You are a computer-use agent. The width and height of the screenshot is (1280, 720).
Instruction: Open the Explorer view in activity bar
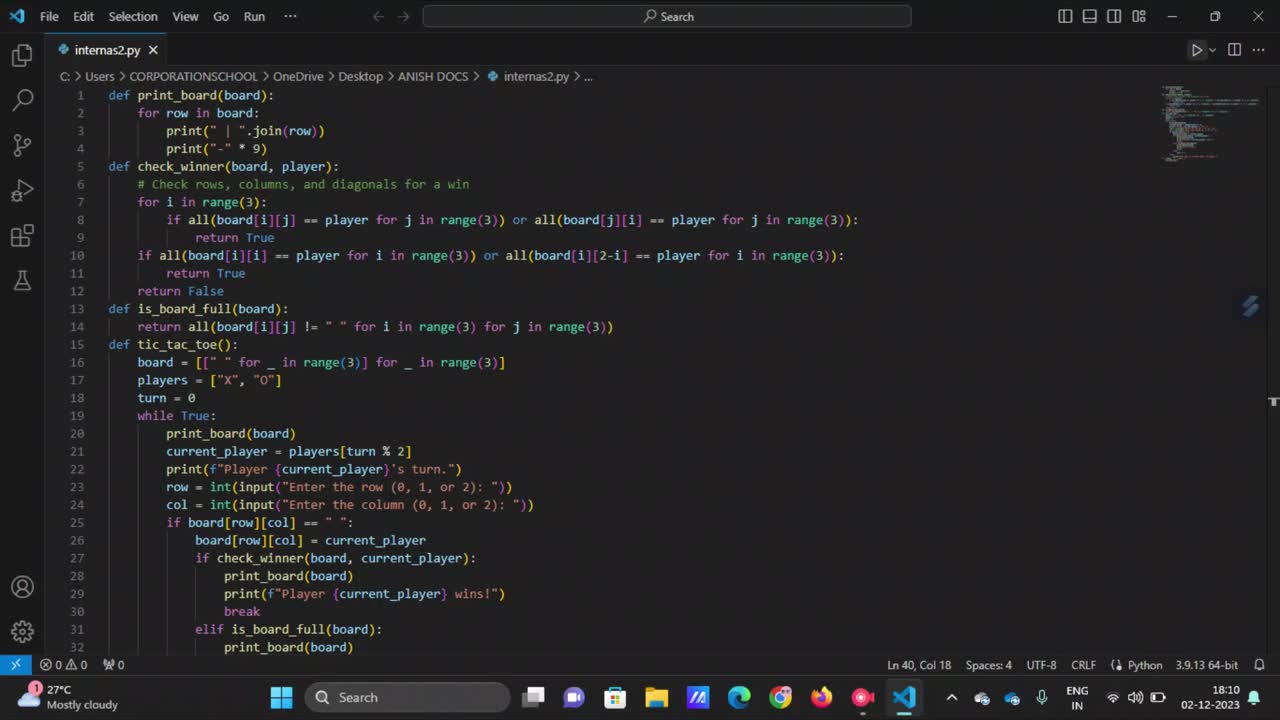click(22, 56)
